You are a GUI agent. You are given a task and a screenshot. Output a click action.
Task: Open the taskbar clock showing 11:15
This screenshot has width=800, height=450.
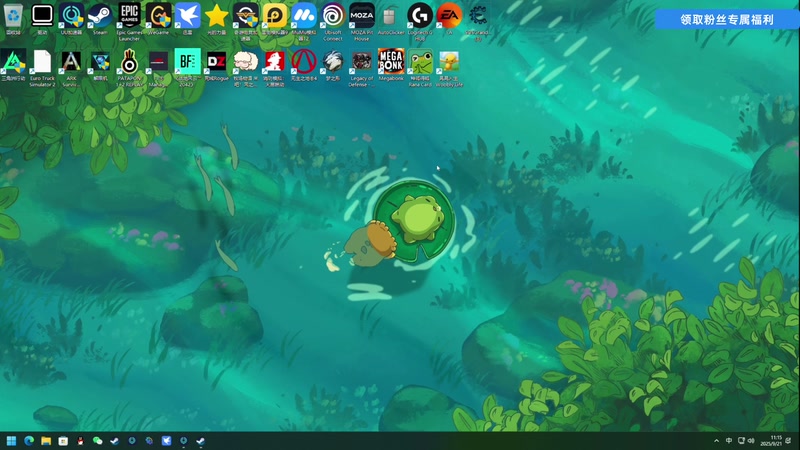pos(771,441)
